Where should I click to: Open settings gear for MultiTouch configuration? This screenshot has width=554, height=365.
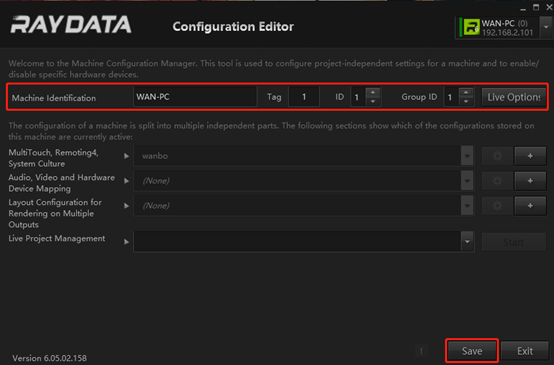tap(497, 156)
